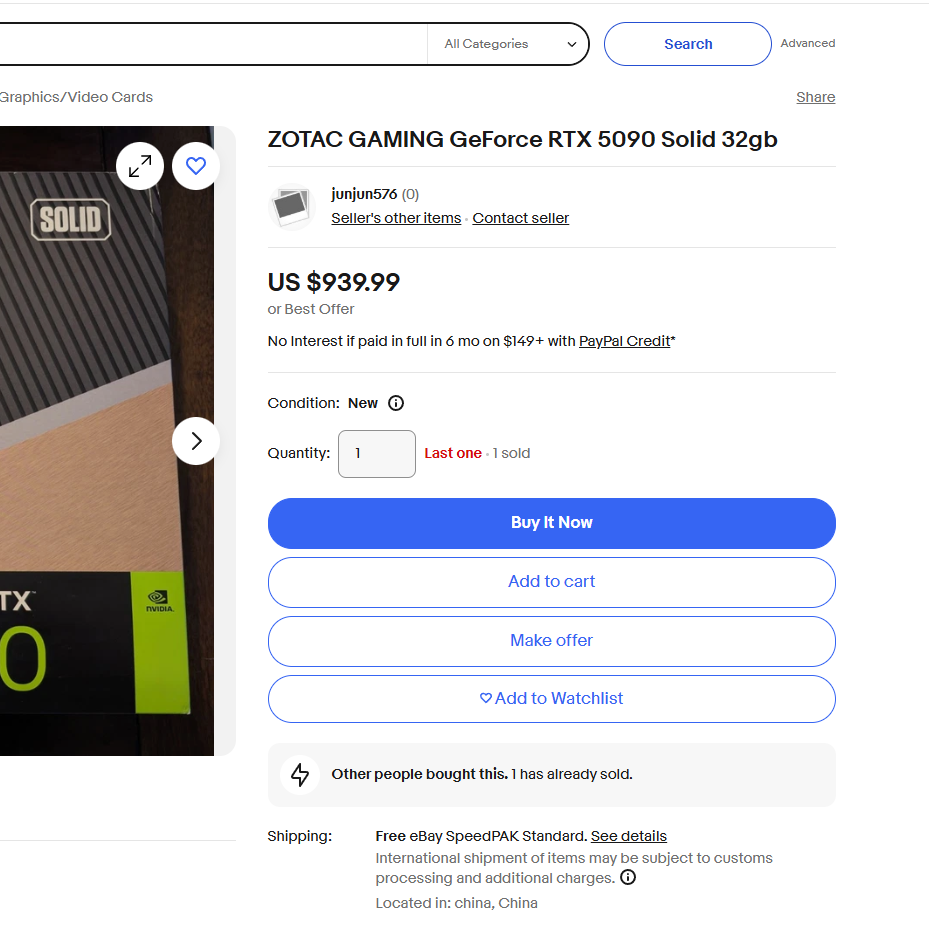Click the Share link
Viewport: 929px width, 929px height.
point(815,97)
